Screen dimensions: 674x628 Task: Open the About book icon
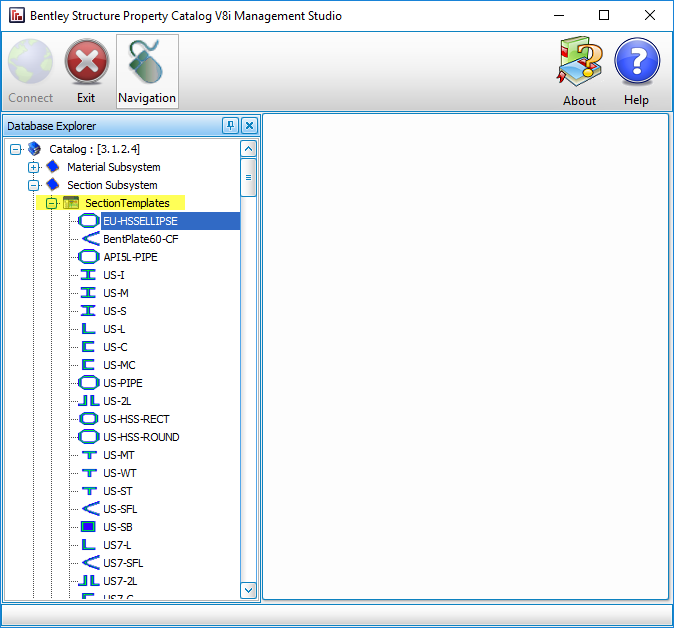coord(579,62)
